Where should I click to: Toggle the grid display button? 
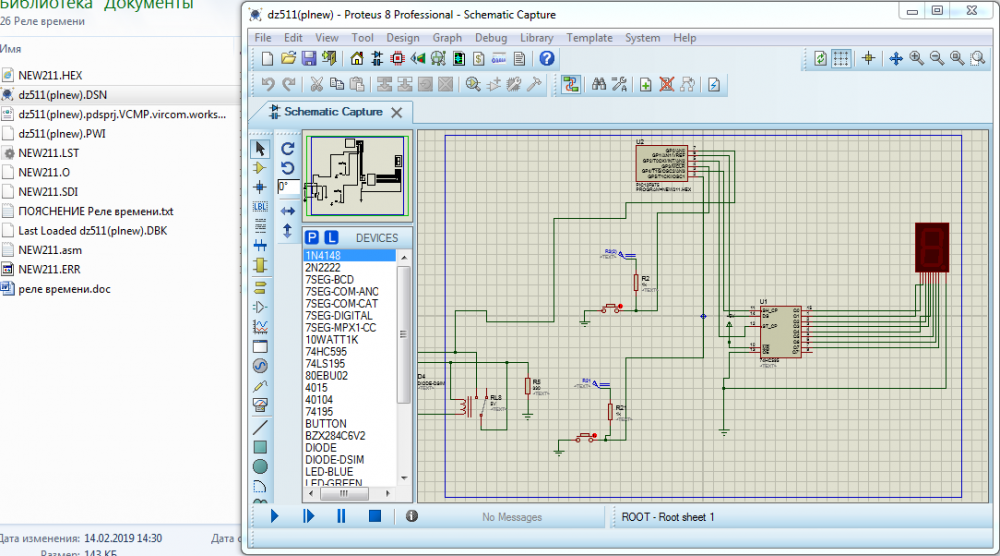point(842,59)
